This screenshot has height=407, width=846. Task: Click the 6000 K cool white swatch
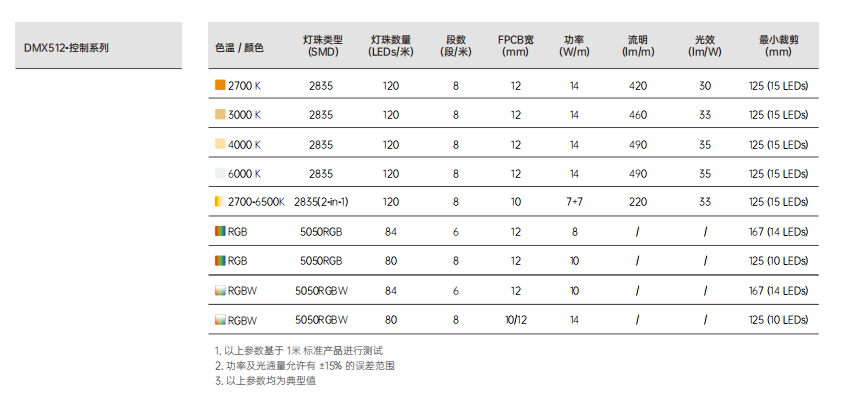point(220,173)
